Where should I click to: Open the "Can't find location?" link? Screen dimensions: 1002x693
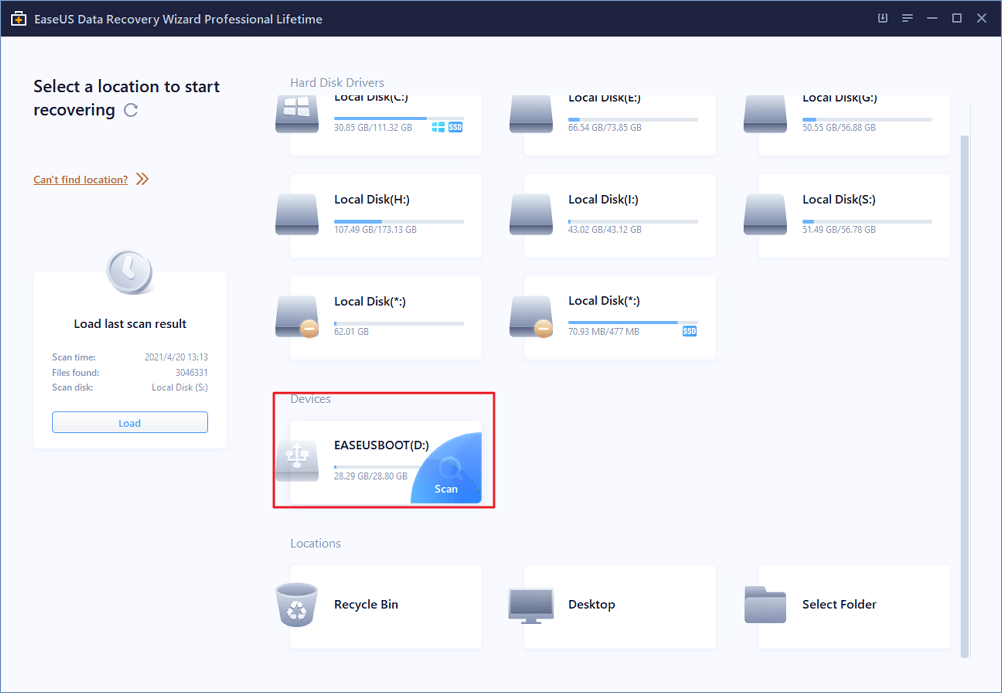click(x=81, y=180)
